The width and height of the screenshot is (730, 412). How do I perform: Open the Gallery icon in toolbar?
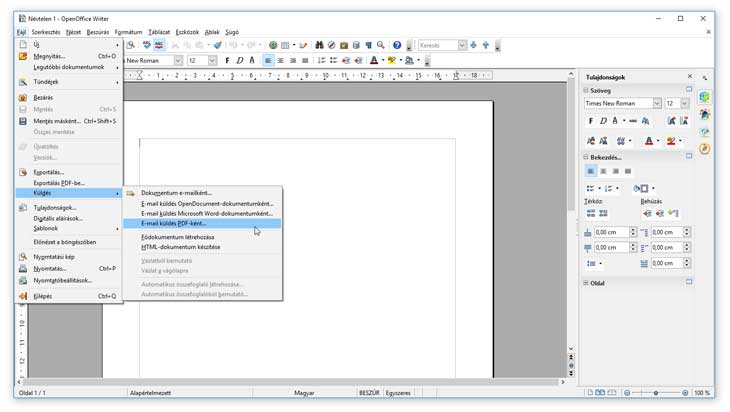coord(344,45)
